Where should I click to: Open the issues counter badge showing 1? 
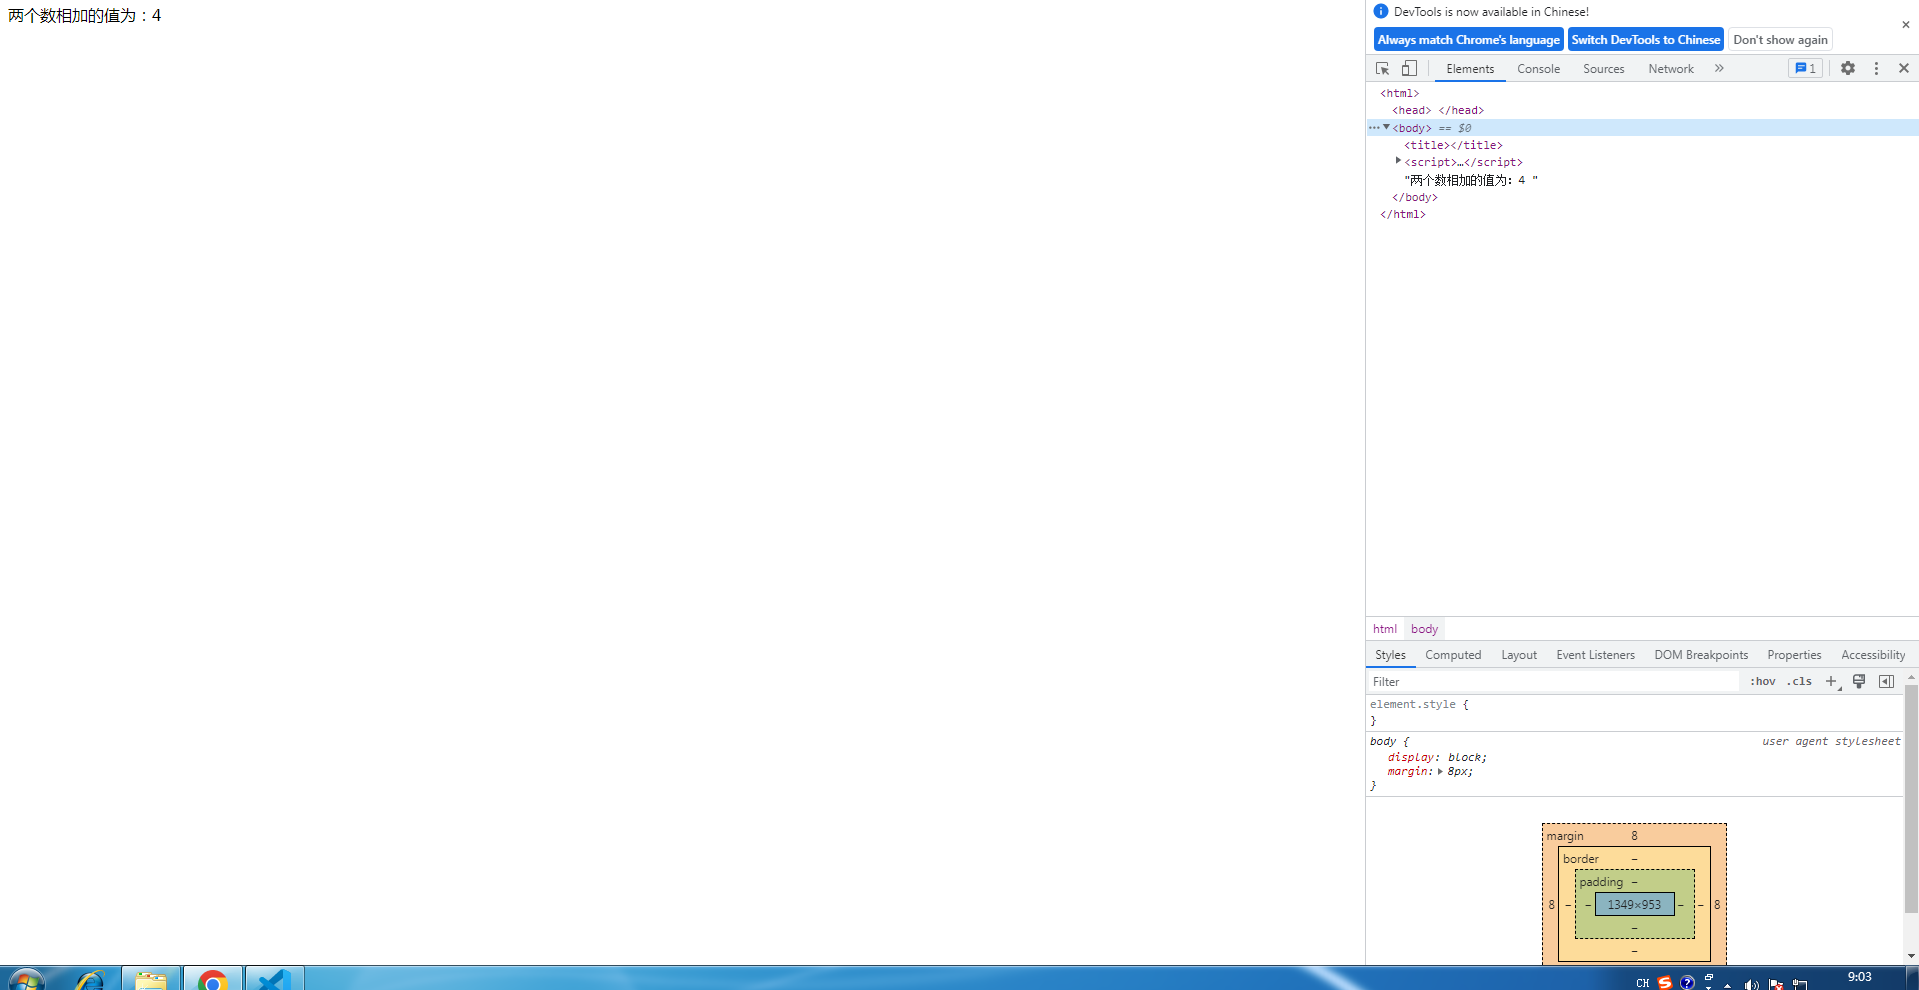pos(1805,69)
